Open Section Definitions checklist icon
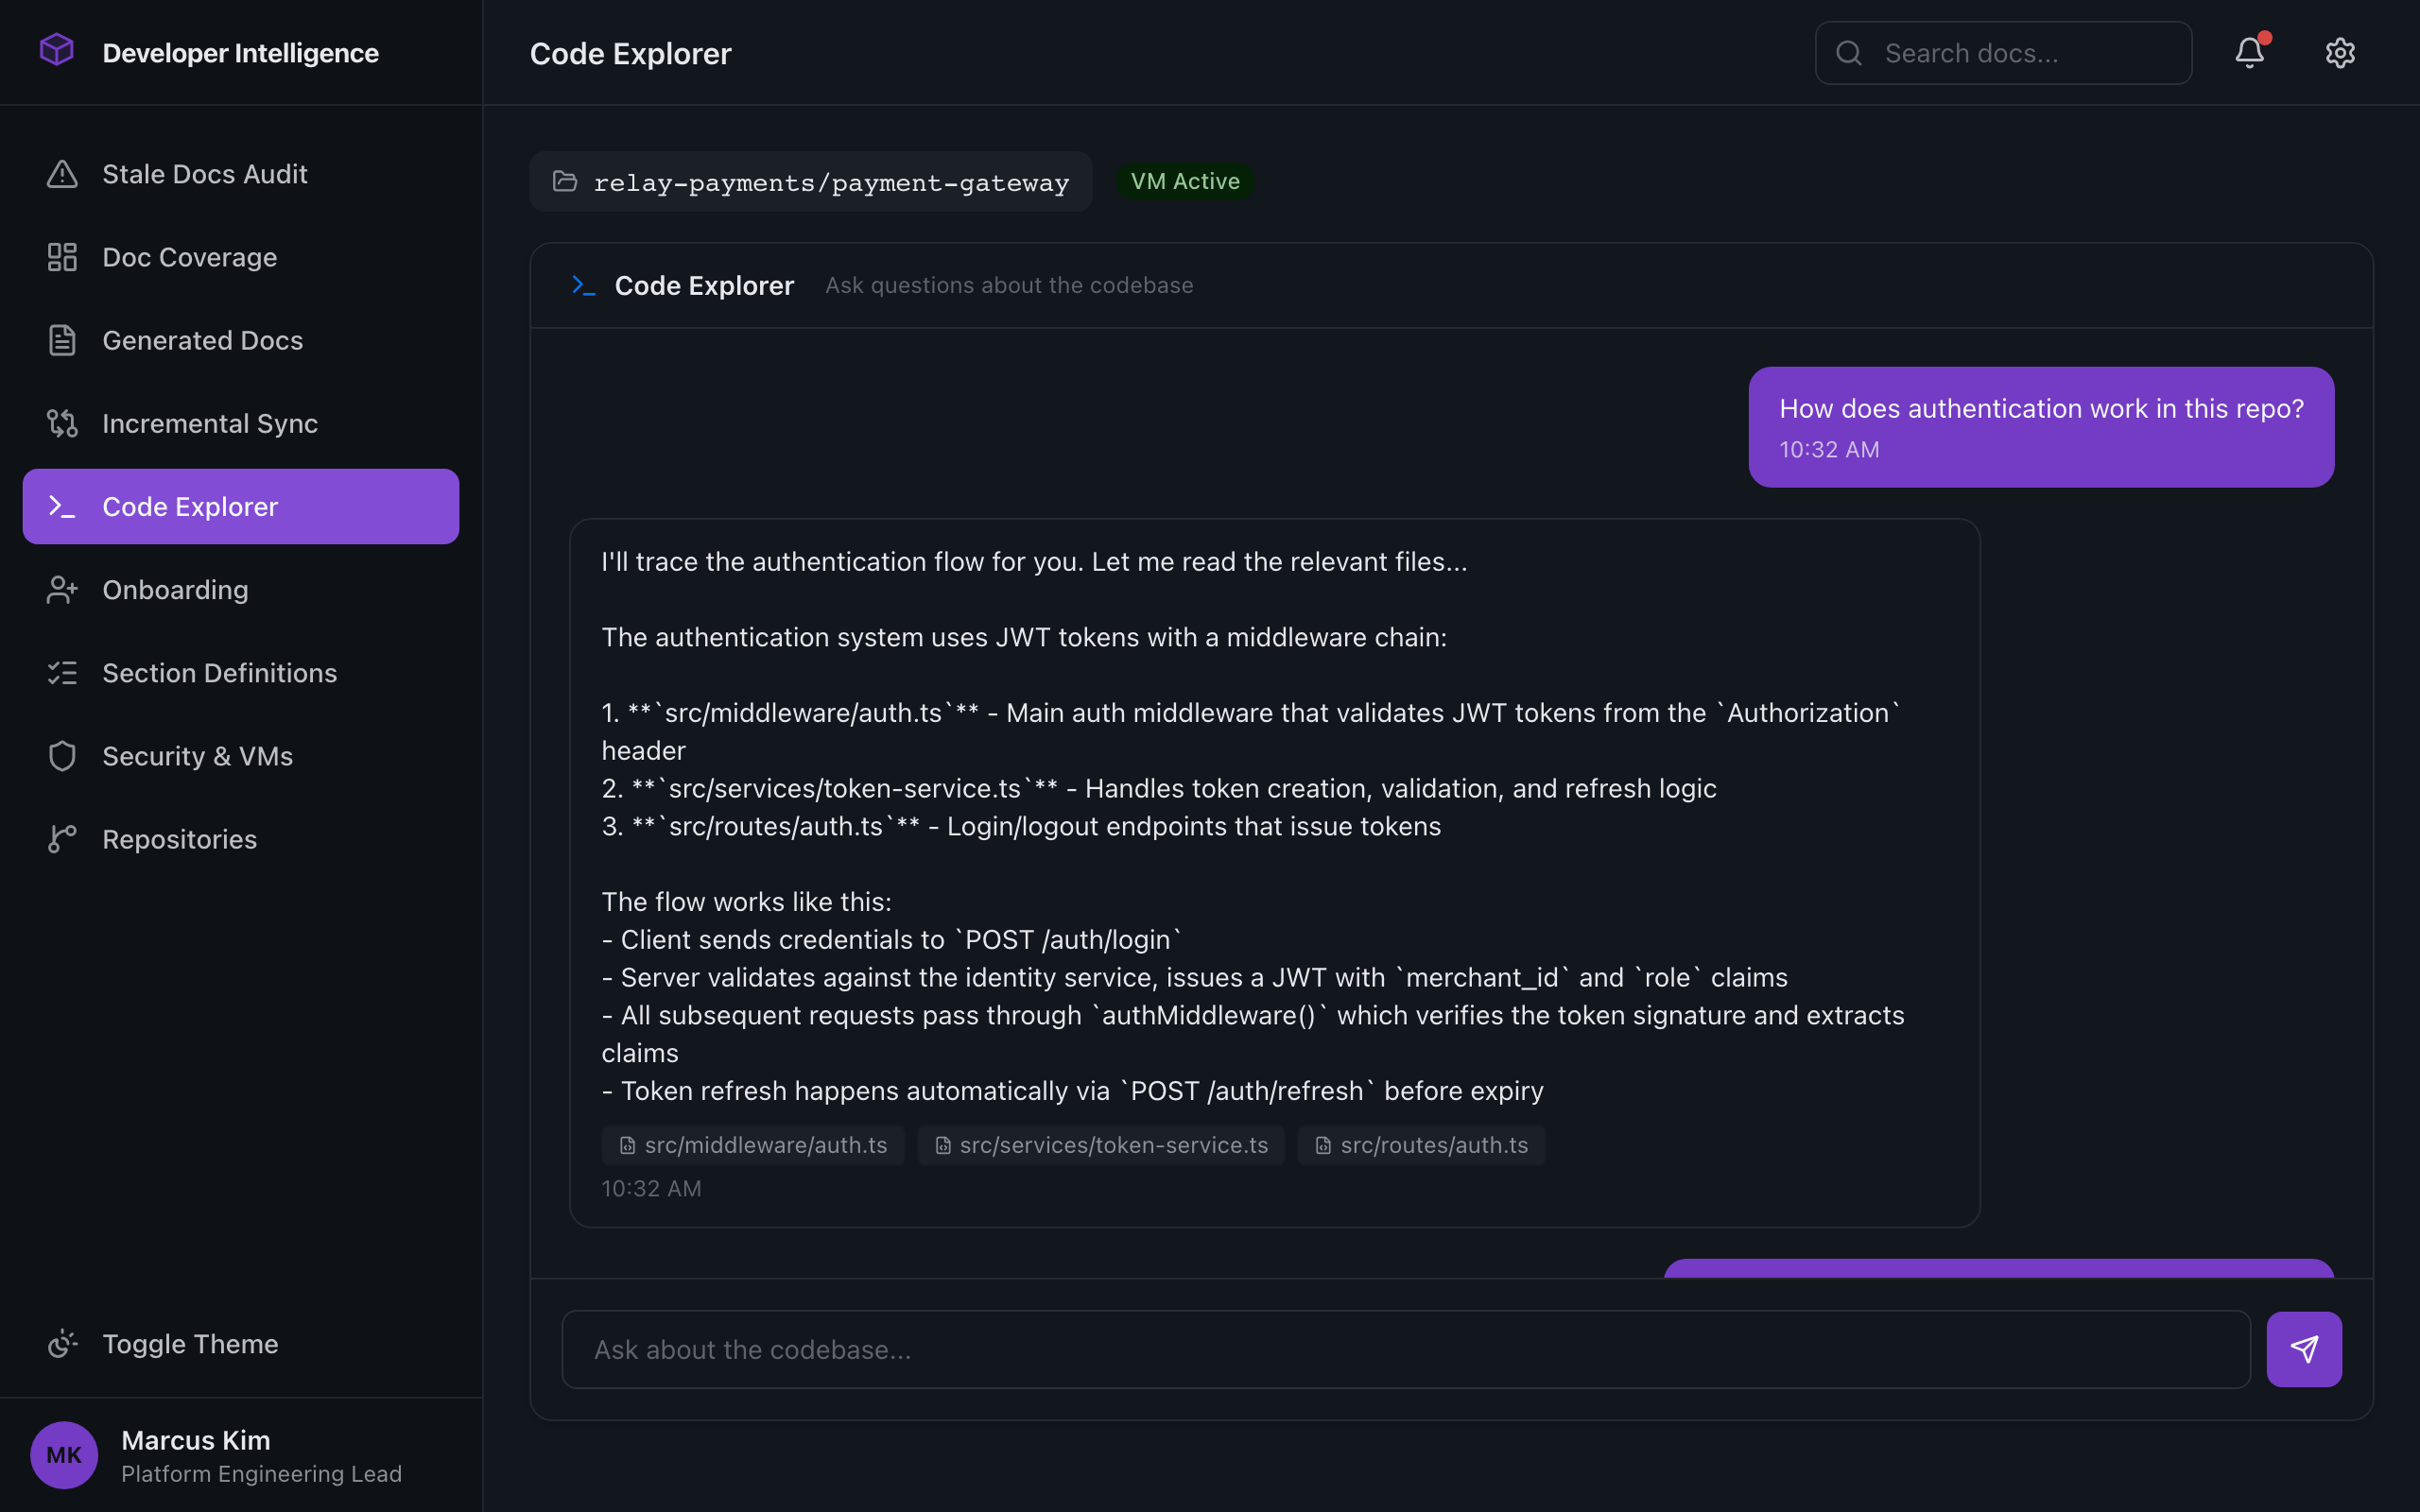 click(x=62, y=672)
